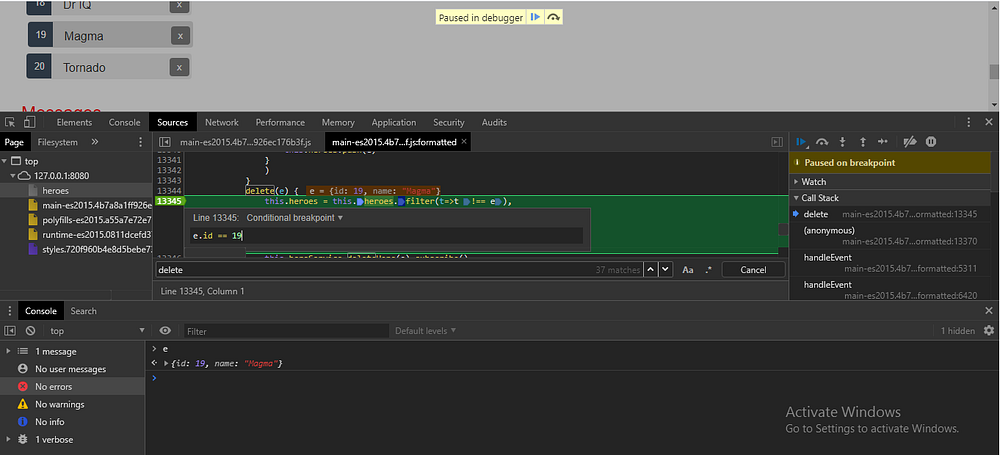
Task: Close the formatted file tab
Action: 464,142
